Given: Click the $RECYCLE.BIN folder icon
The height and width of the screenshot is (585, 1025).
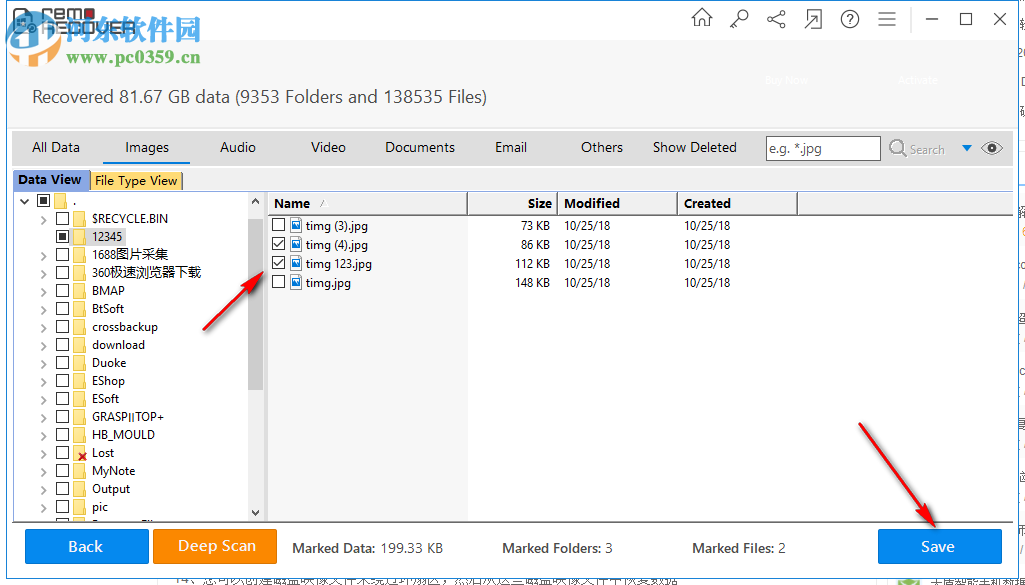Looking at the screenshot, I should (80, 218).
